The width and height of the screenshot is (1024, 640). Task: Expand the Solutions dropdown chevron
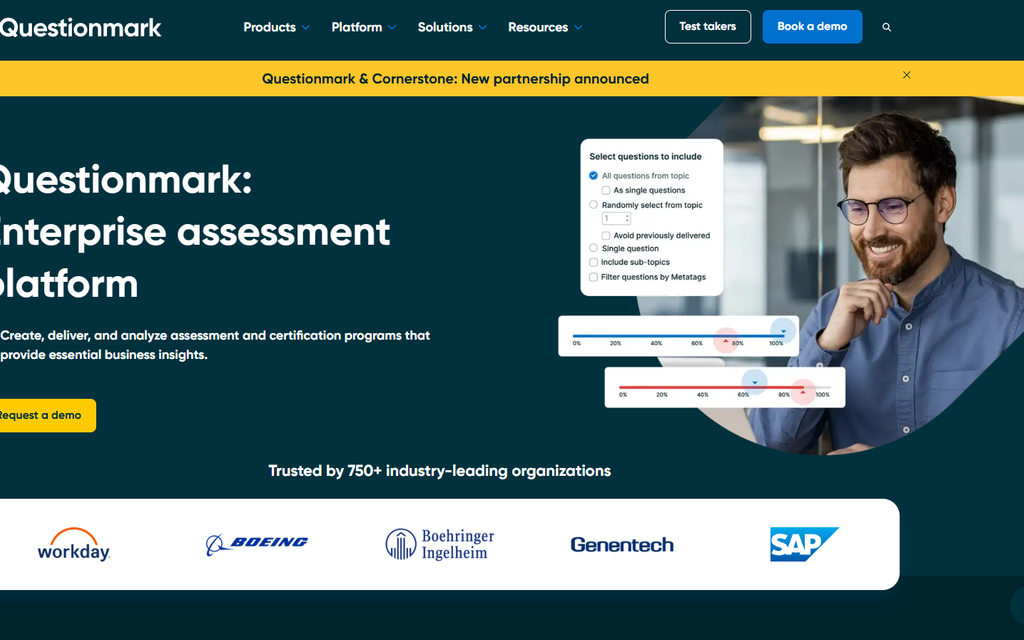pos(483,27)
